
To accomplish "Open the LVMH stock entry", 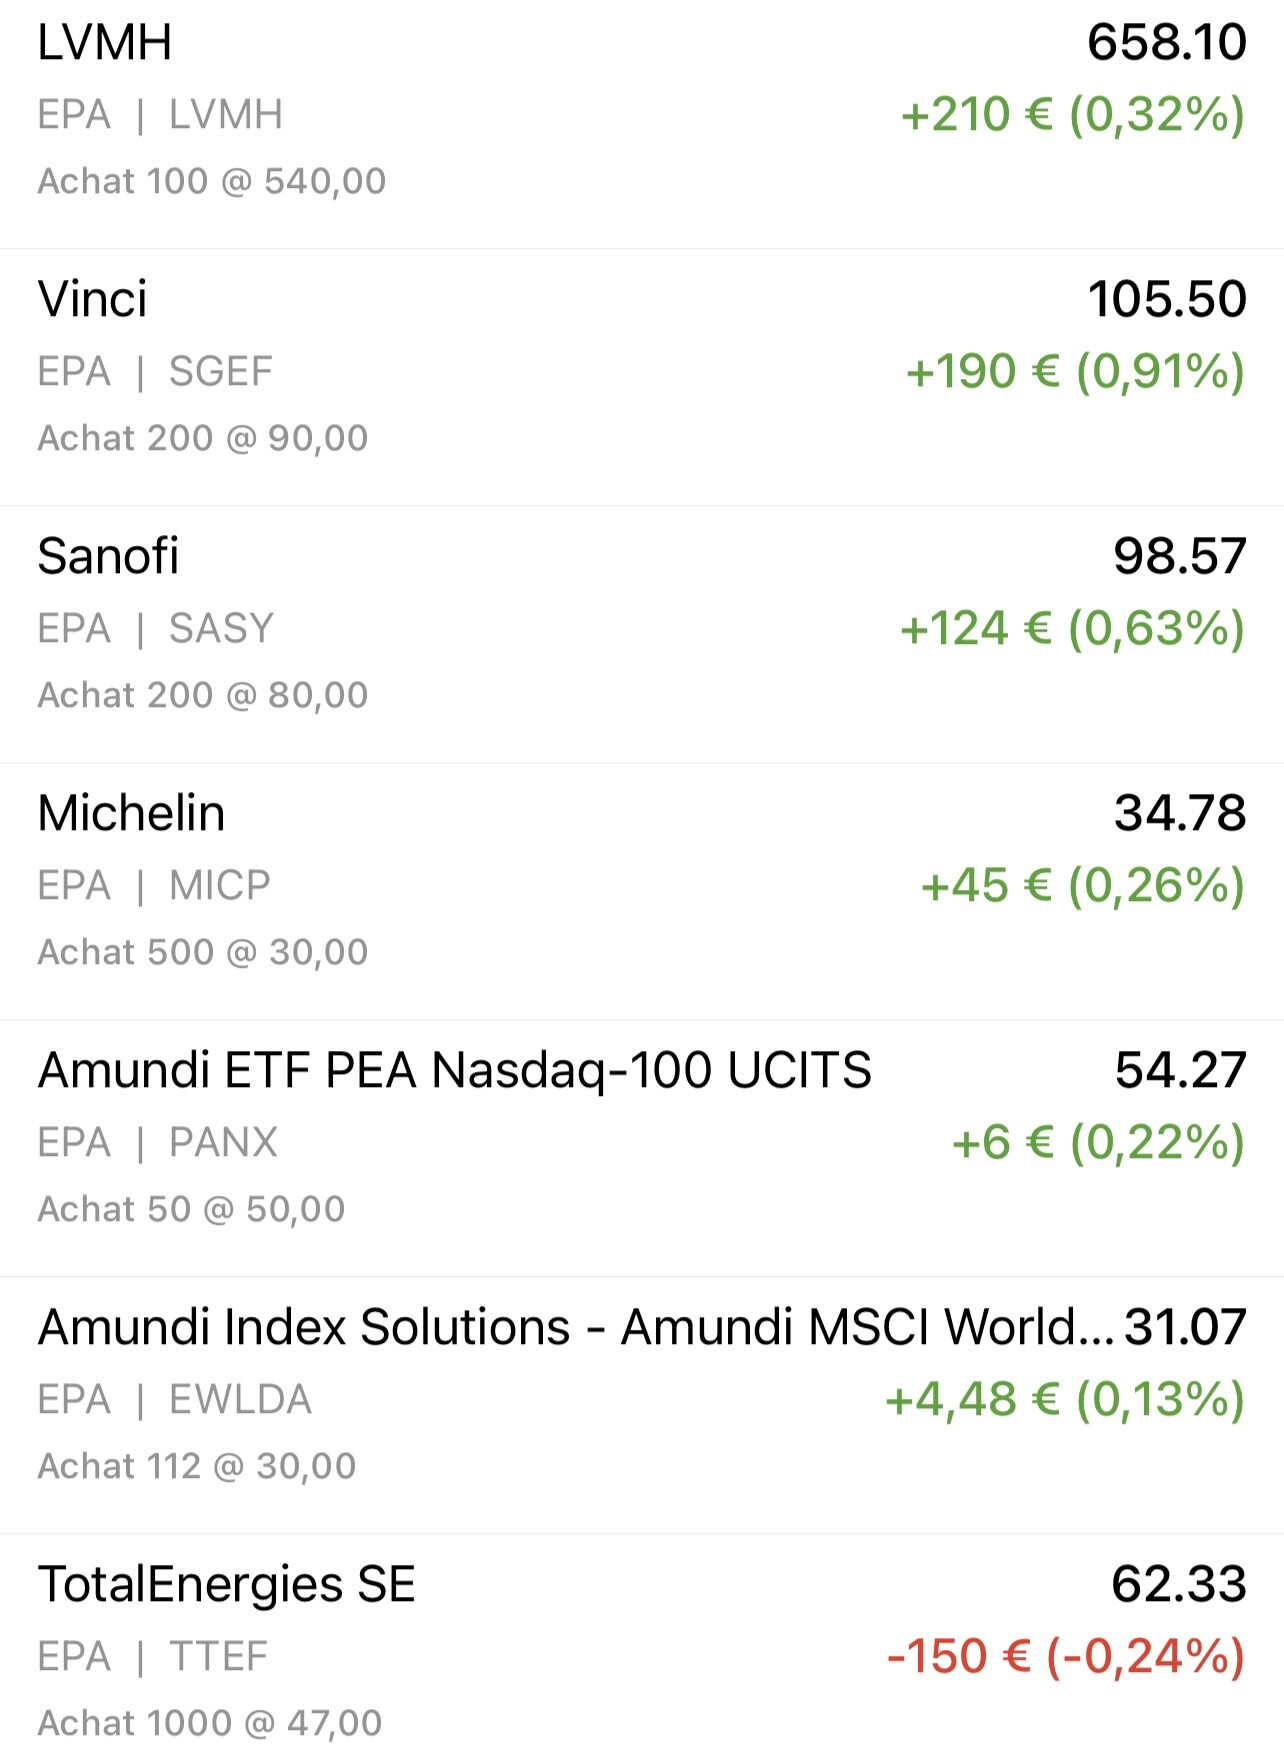I will (105, 43).
